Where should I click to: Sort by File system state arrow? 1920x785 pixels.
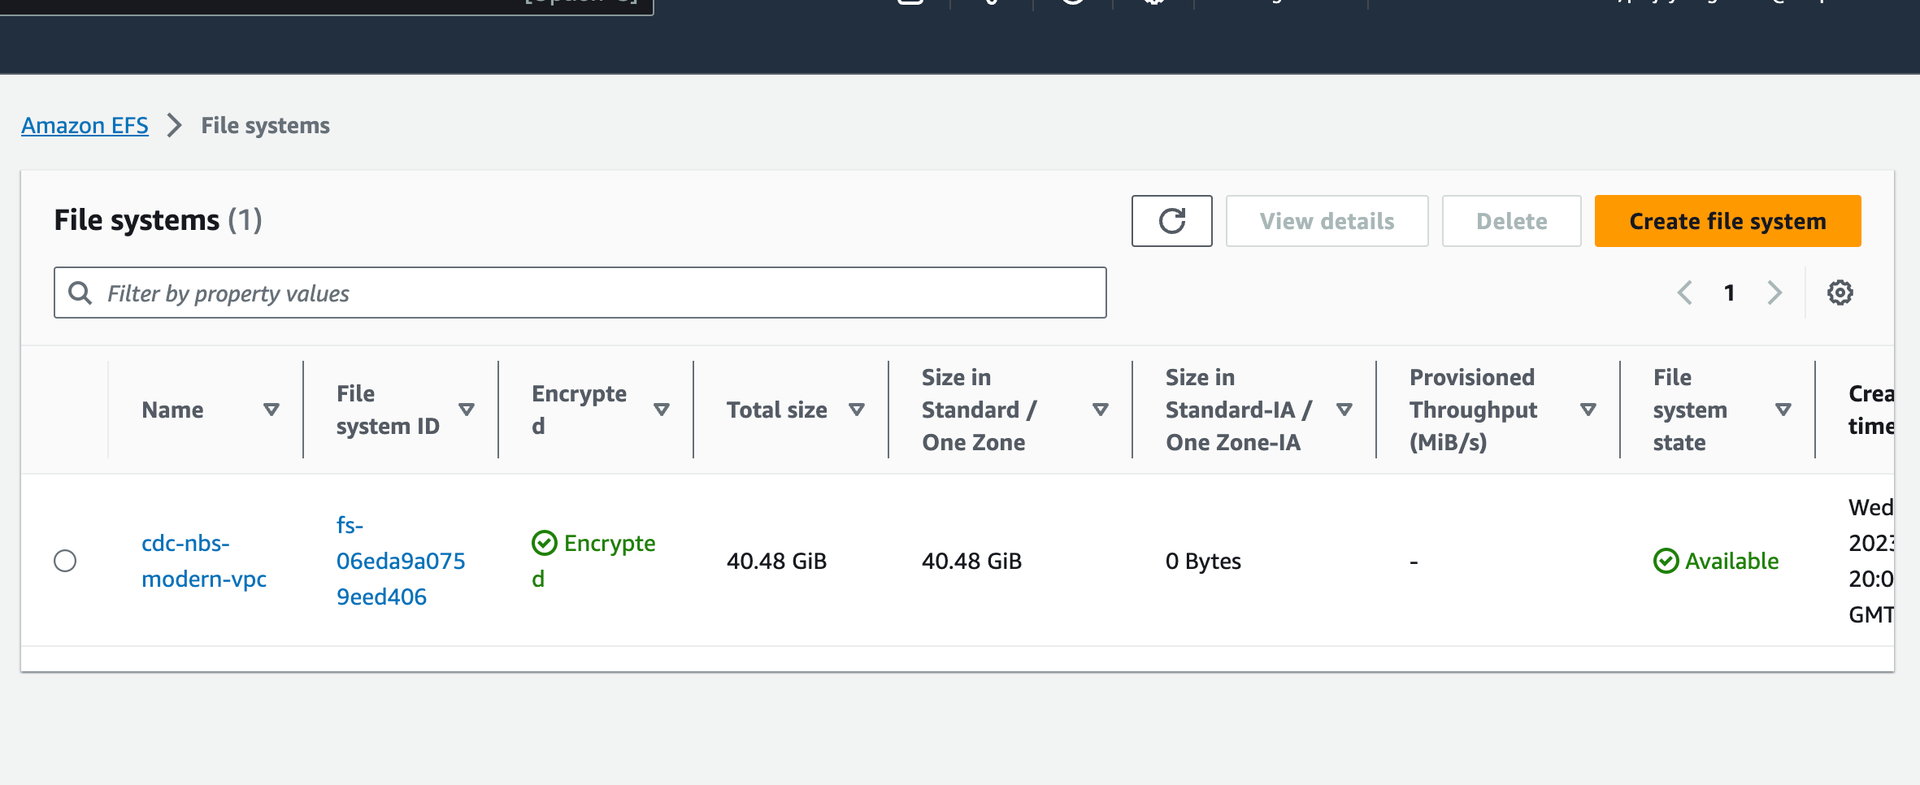(x=1782, y=410)
